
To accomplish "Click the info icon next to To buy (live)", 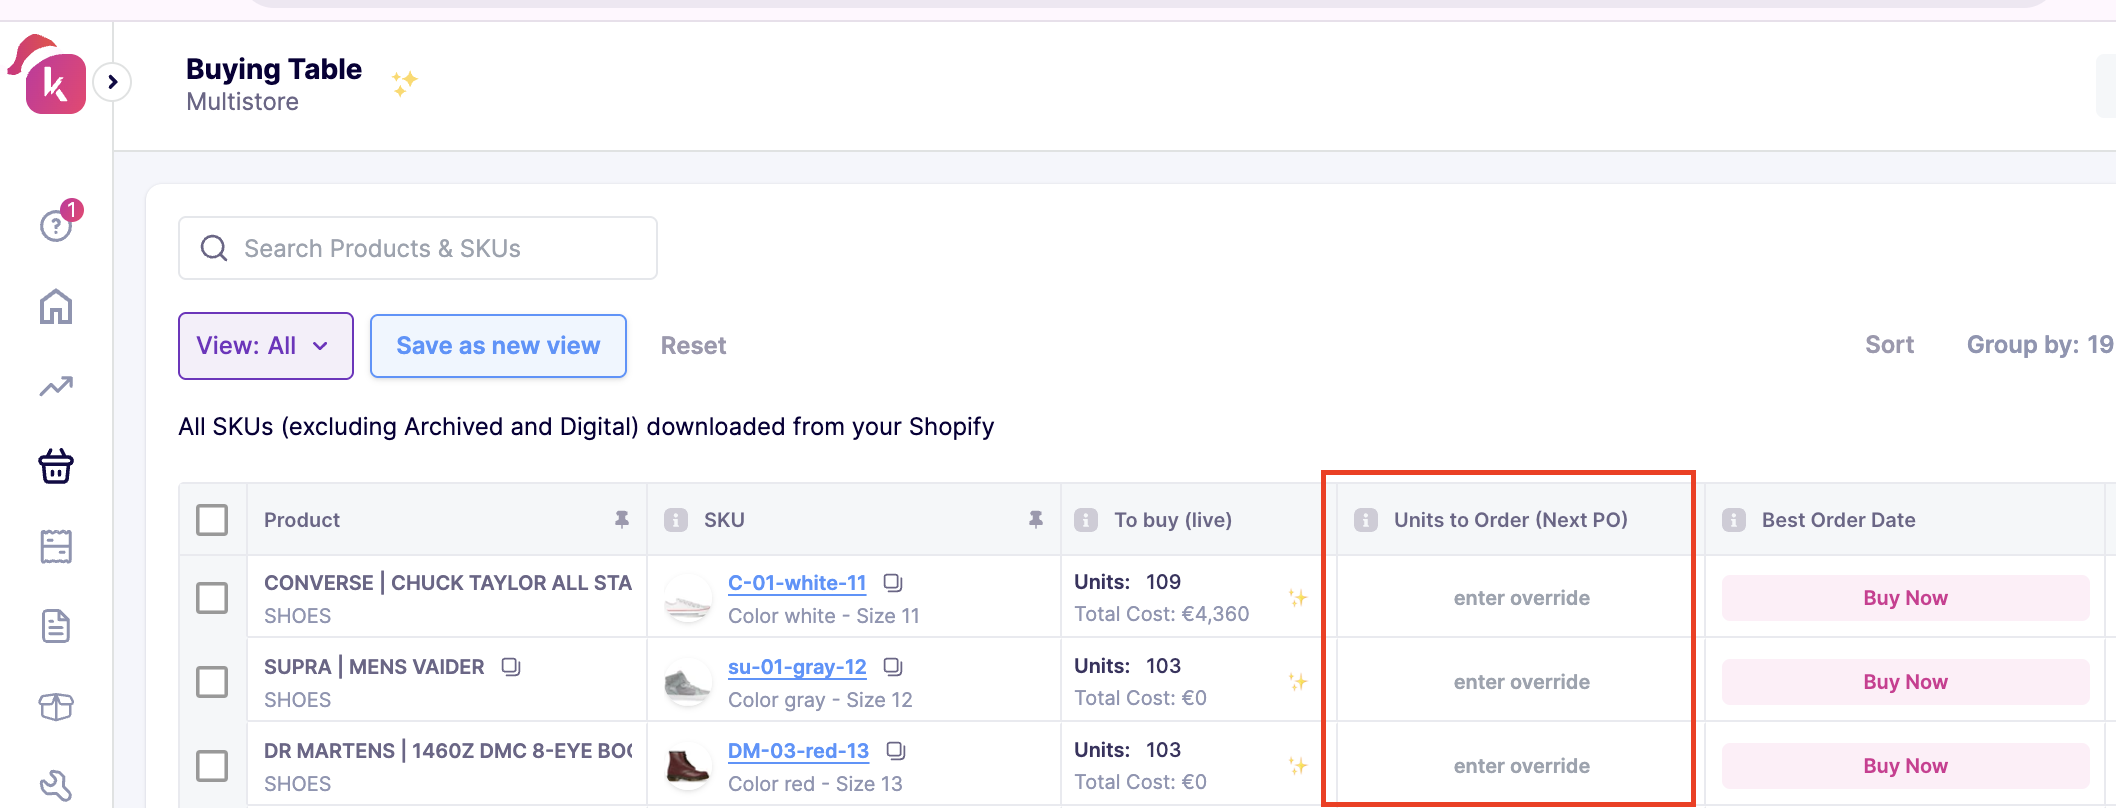I will click(1086, 520).
